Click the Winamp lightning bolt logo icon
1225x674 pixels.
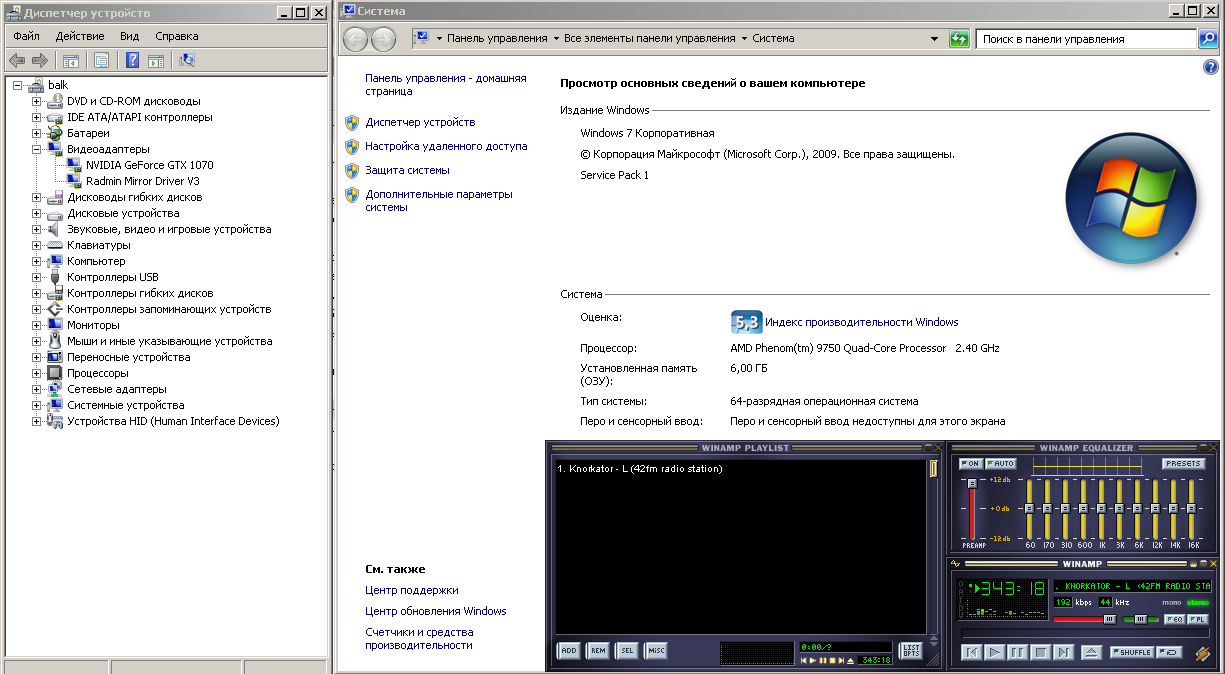pos(1203,654)
